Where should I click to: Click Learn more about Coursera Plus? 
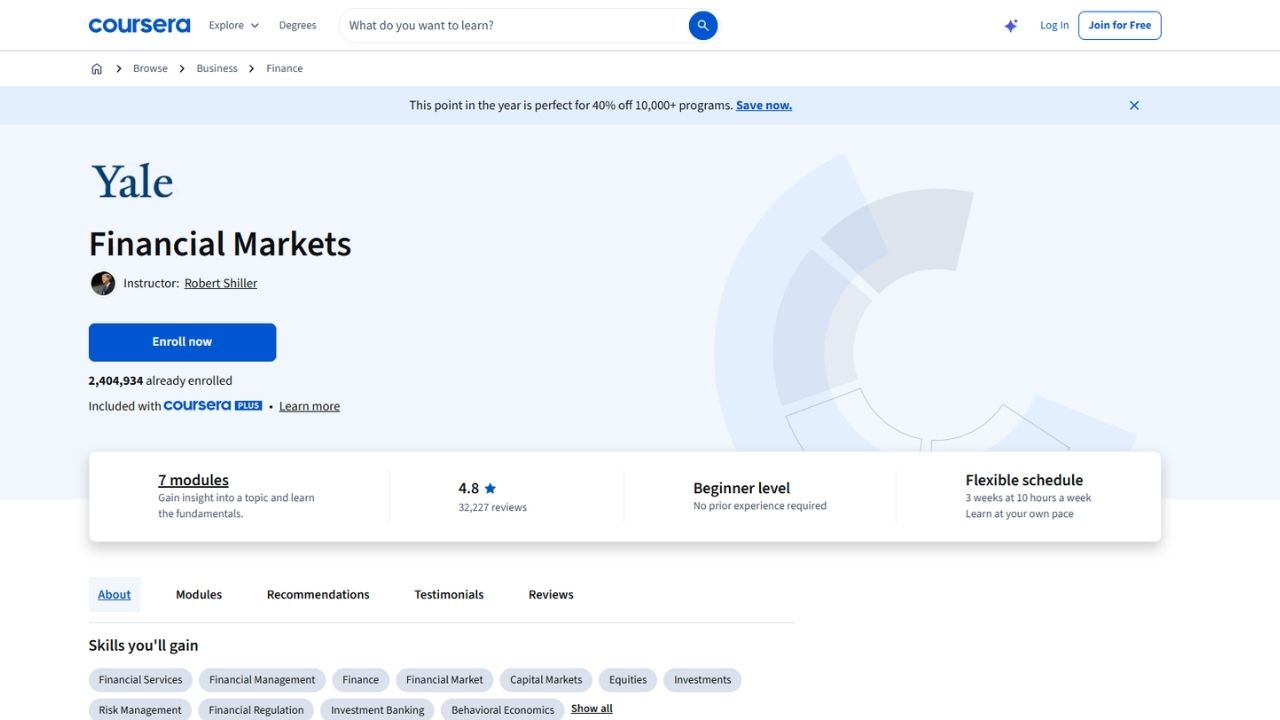[309, 406]
